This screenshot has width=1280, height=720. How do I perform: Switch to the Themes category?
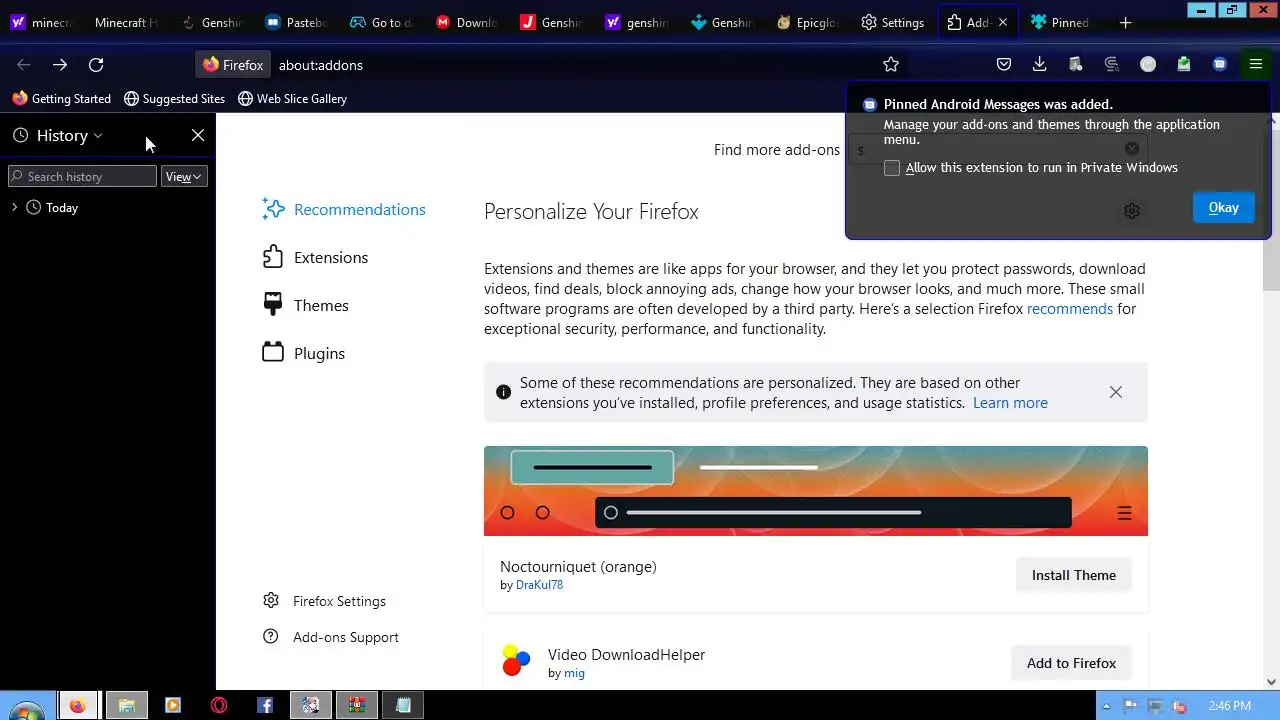tap(305, 305)
